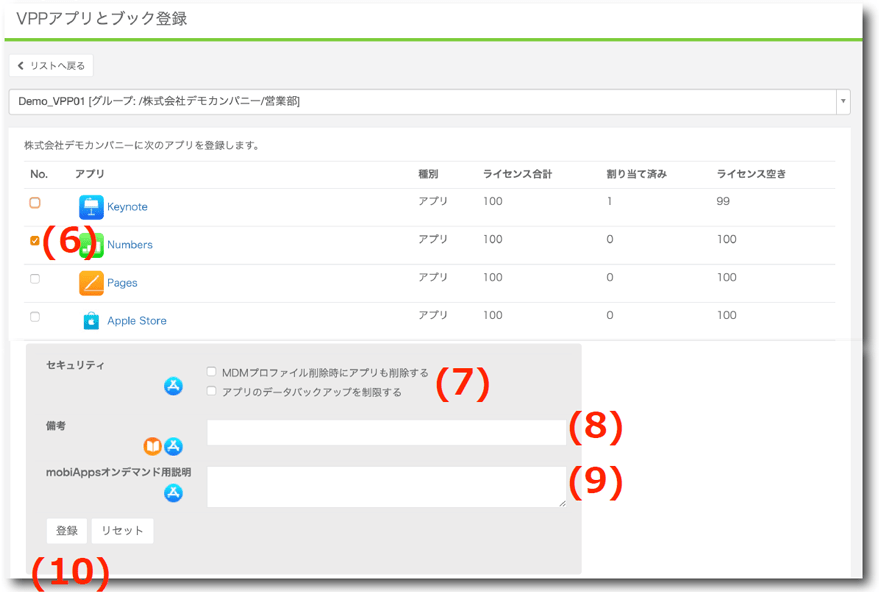
Task: Enable MDMプロファイル削除時にアプリも削除する checkbox
Action: coord(211,372)
